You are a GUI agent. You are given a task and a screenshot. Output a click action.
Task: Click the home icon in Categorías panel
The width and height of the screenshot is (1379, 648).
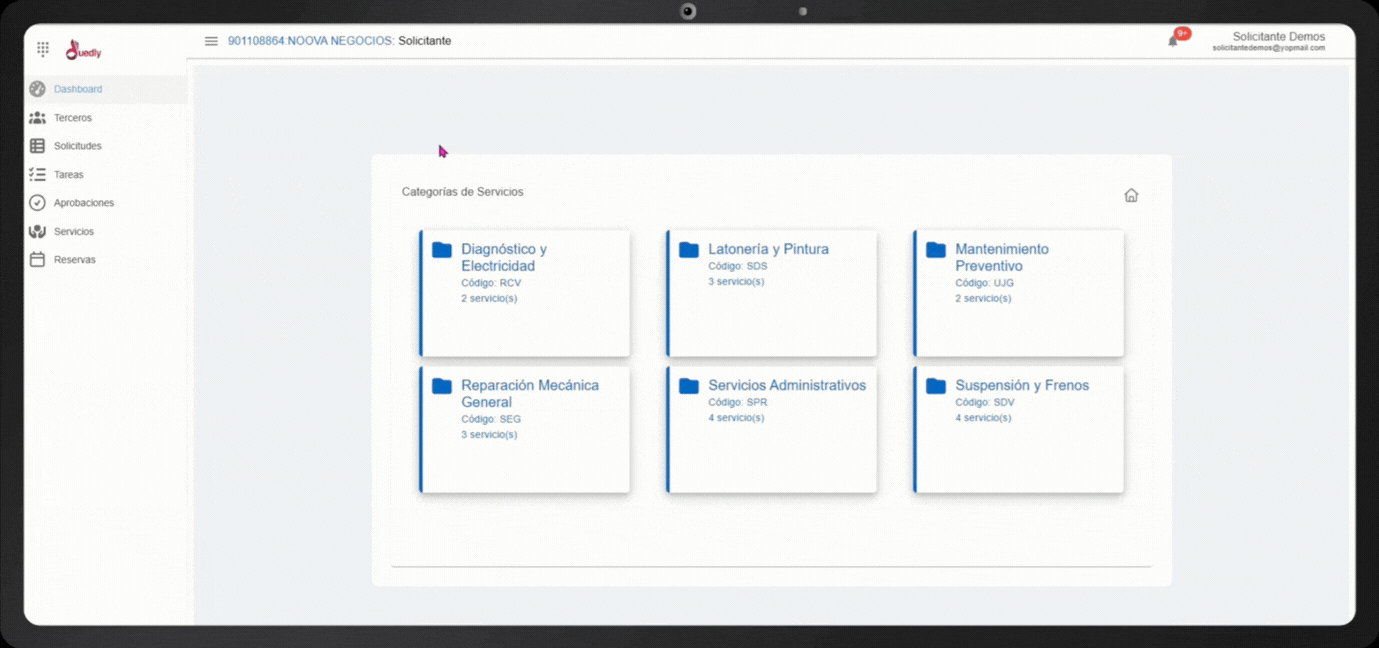(x=1131, y=195)
